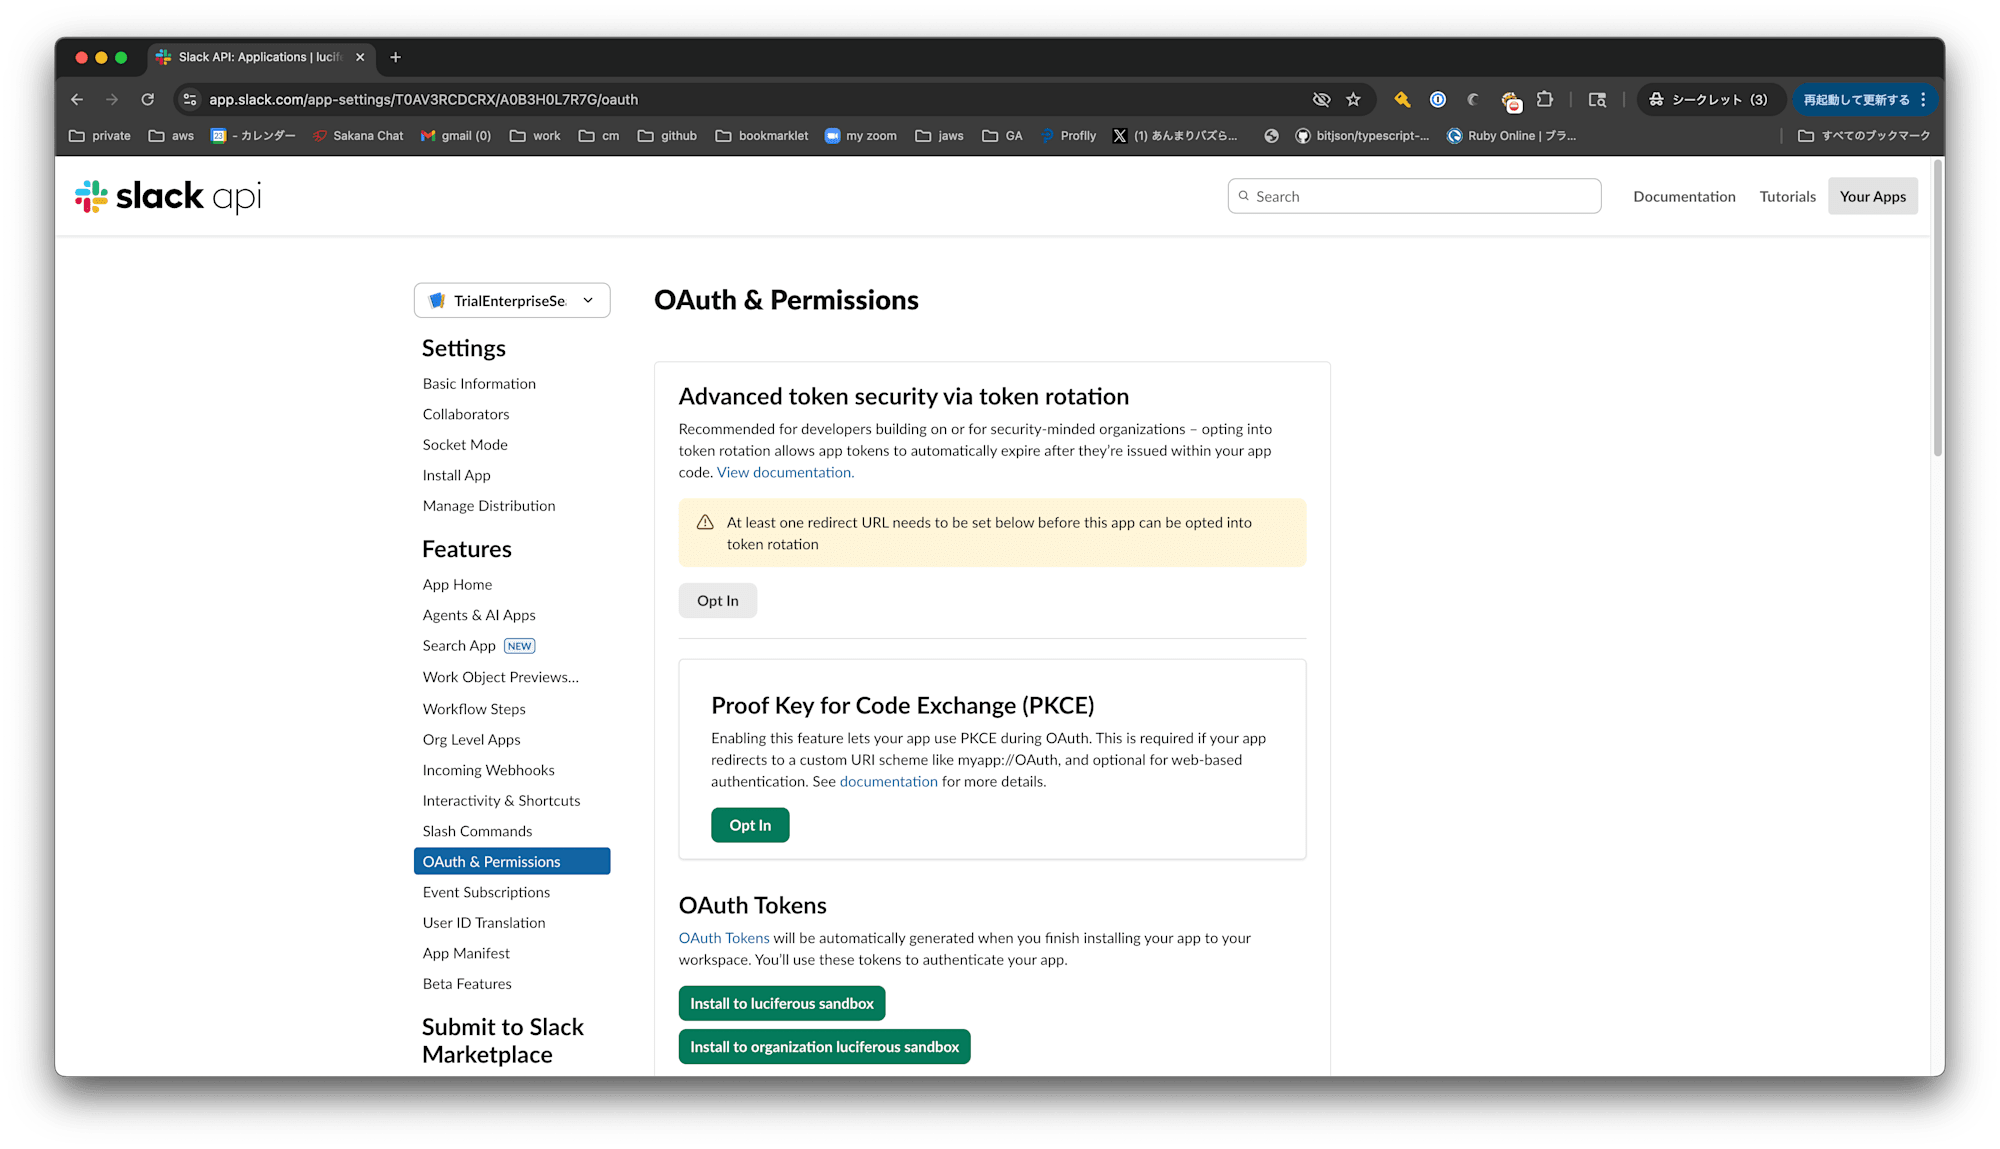Viewport: 2000px width, 1149px height.
Task: Select the App Manifest sidebar item
Action: click(x=466, y=953)
